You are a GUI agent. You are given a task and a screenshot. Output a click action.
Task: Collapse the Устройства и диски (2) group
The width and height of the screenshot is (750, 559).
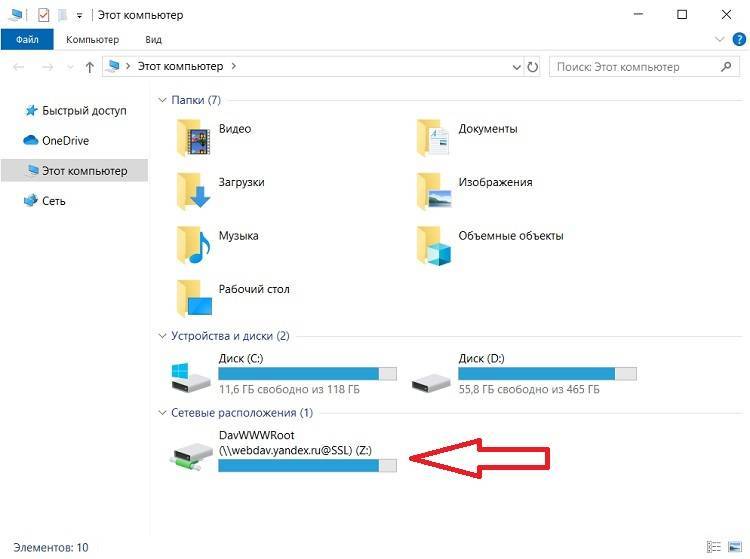162,336
